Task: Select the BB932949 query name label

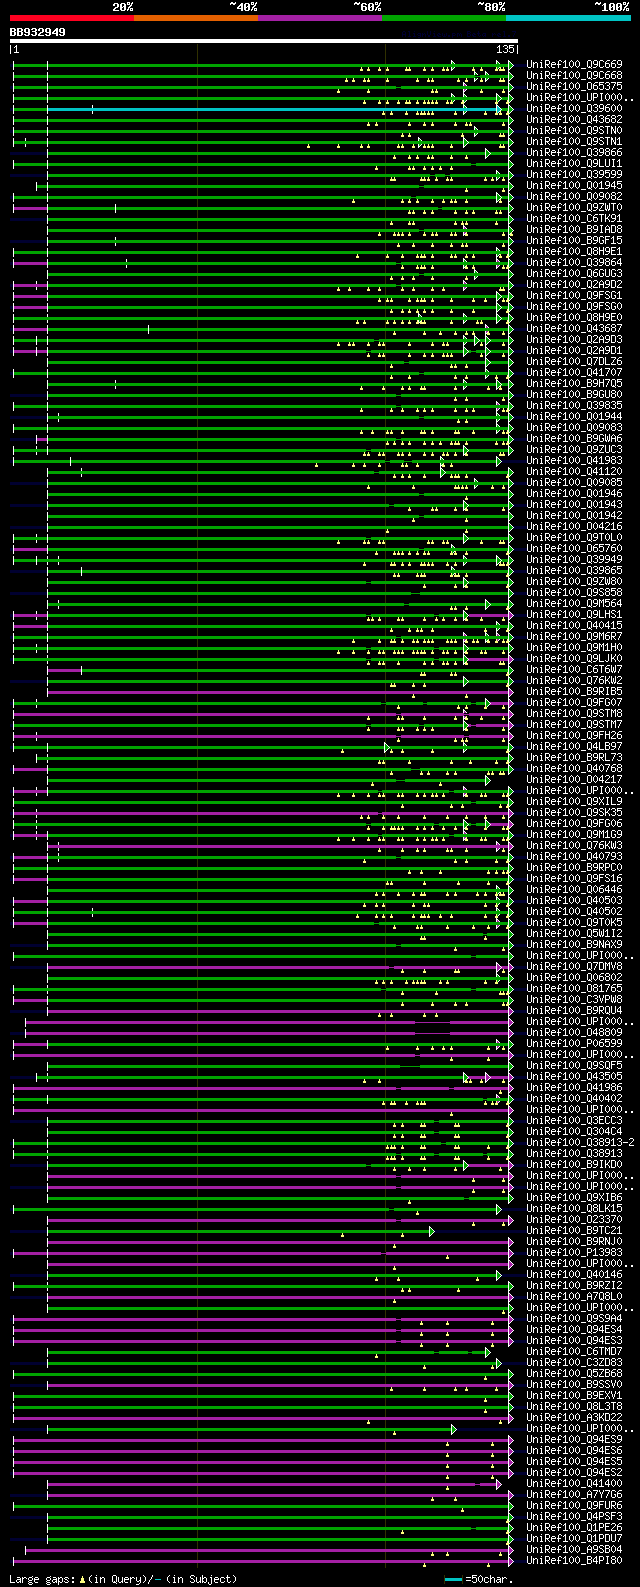Action: click(38, 32)
